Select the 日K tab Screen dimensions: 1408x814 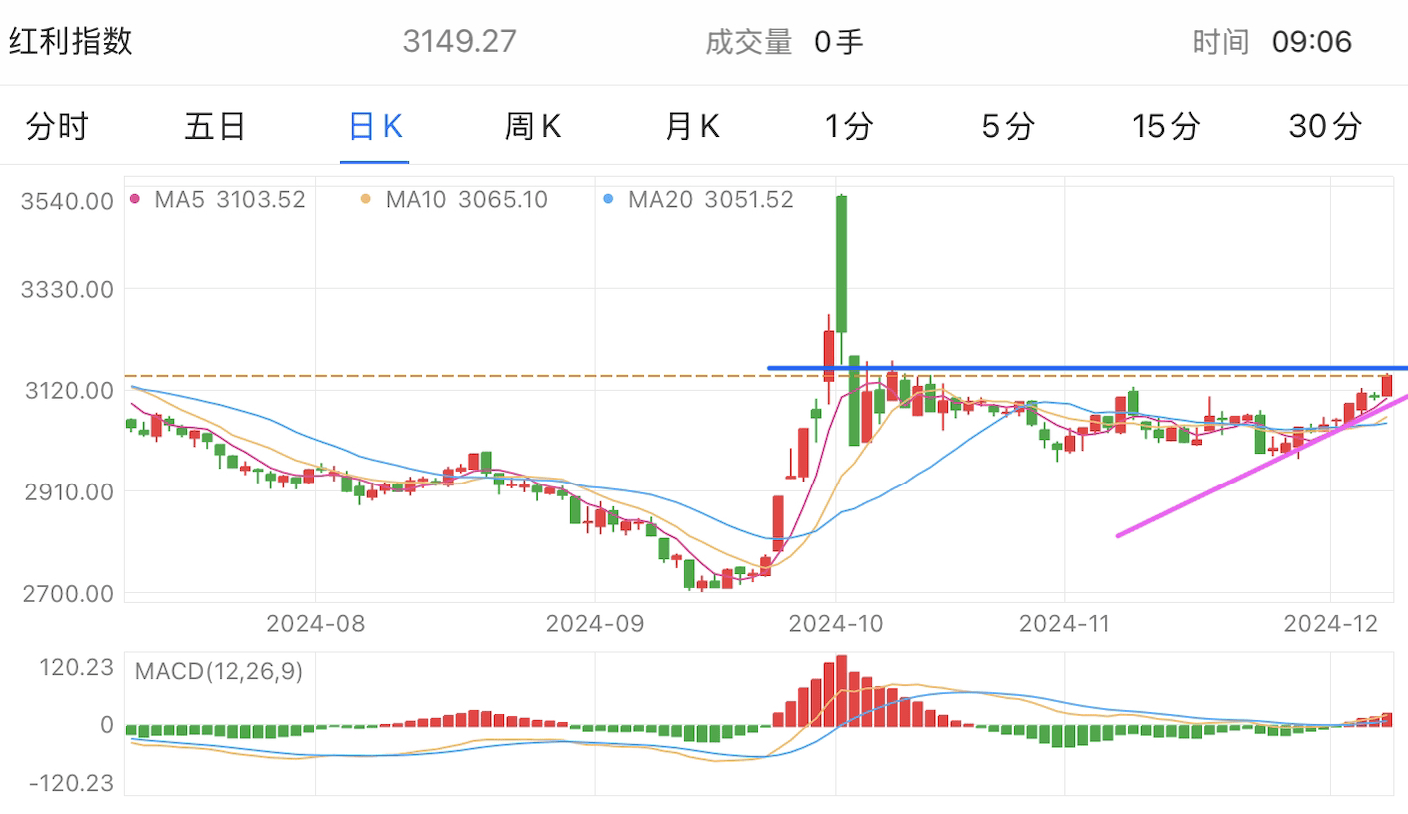pyautogui.click(x=375, y=127)
